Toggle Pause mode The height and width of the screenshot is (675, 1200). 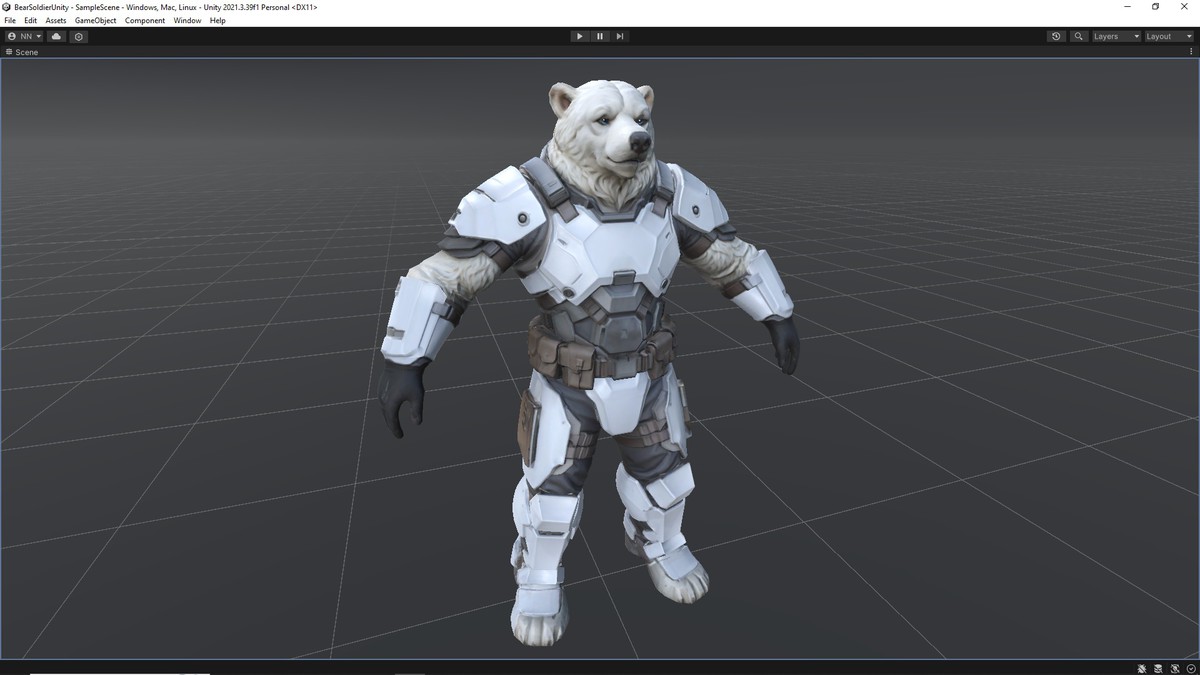600,36
